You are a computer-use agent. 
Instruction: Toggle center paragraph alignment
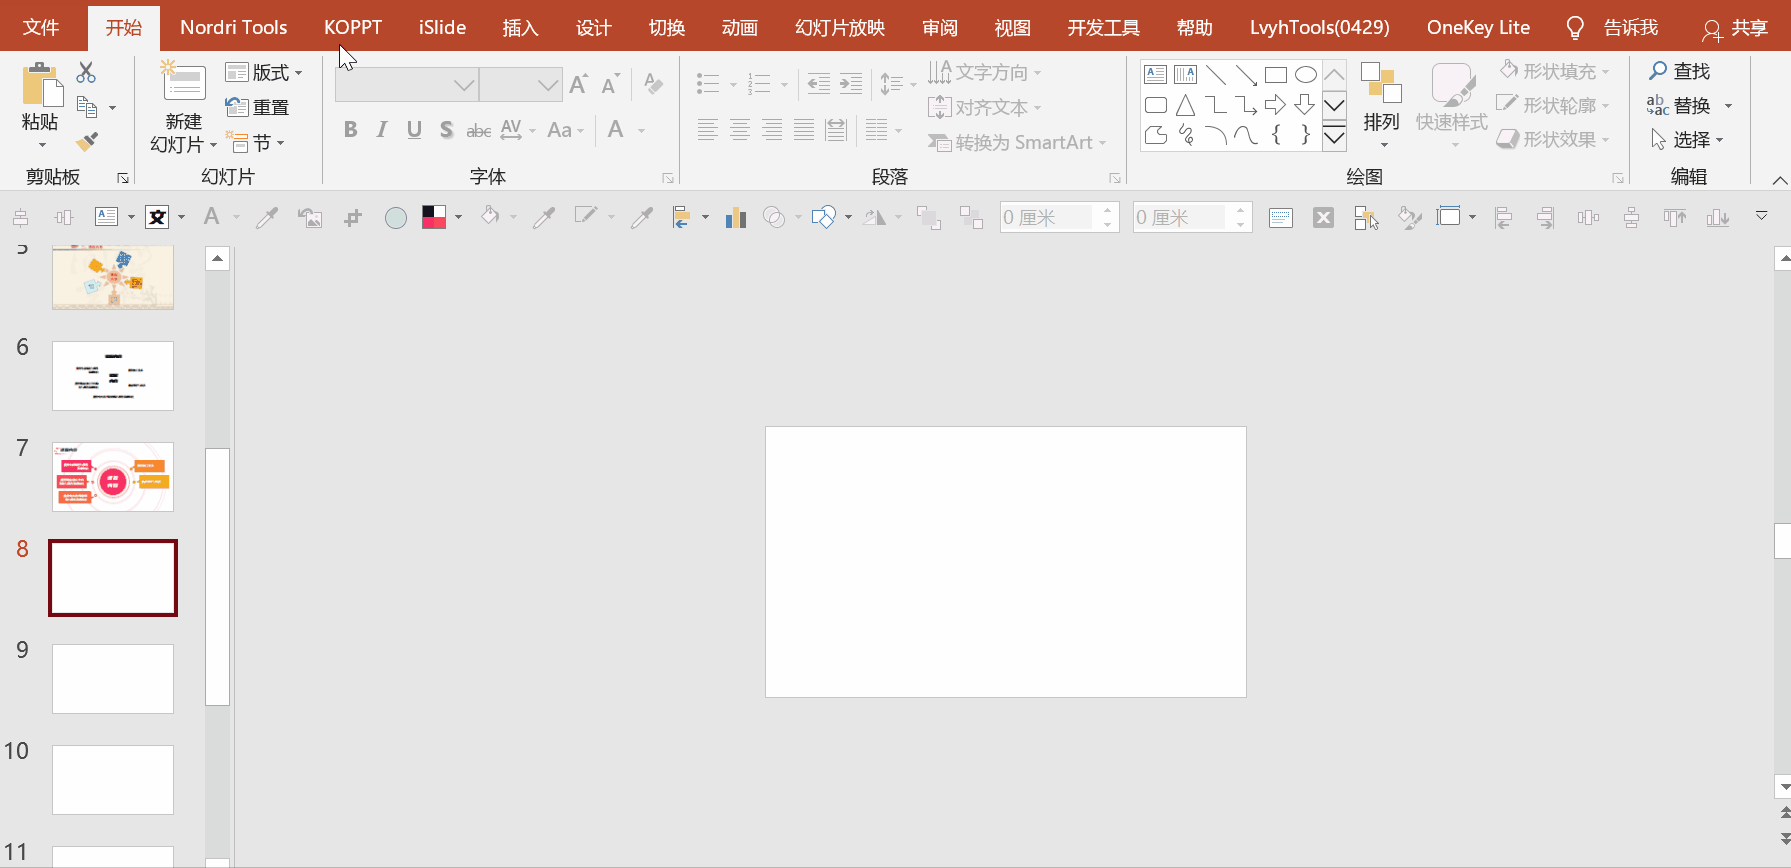740,129
